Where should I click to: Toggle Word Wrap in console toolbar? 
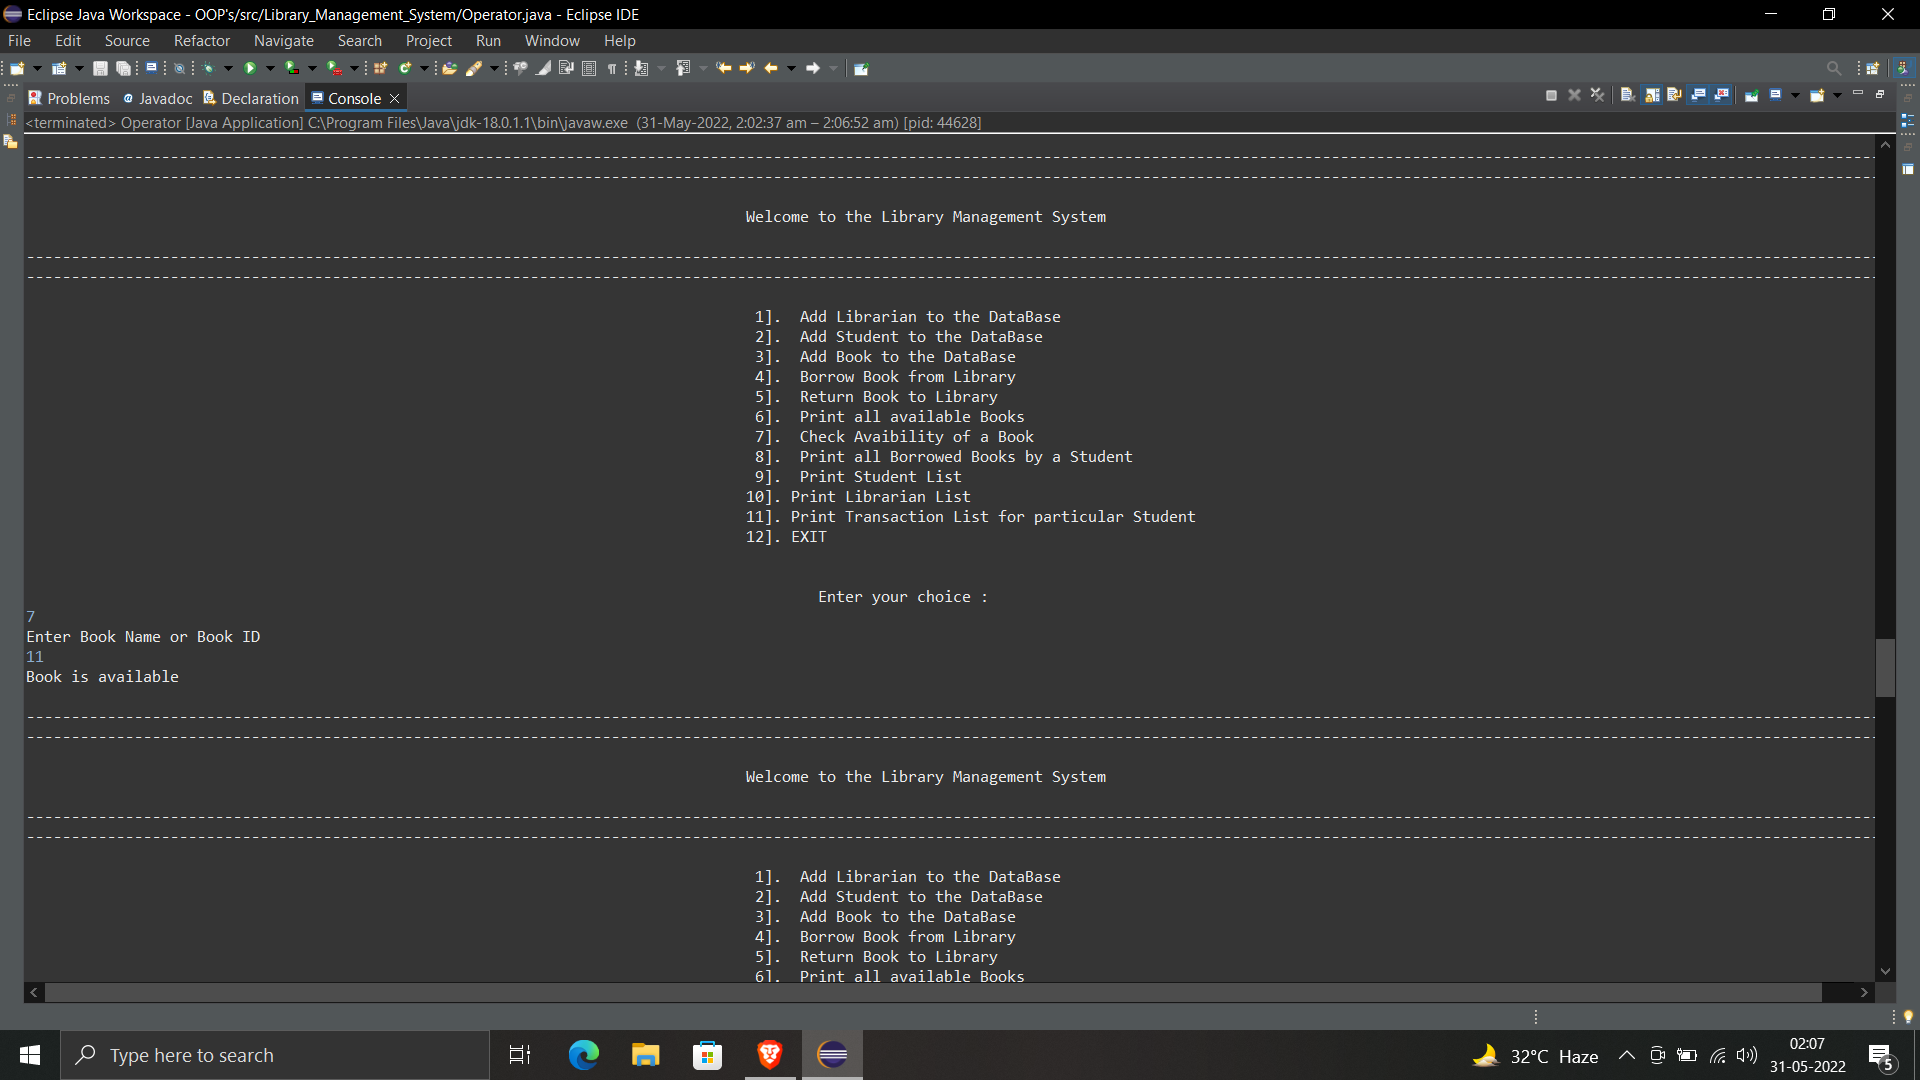tap(1674, 95)
